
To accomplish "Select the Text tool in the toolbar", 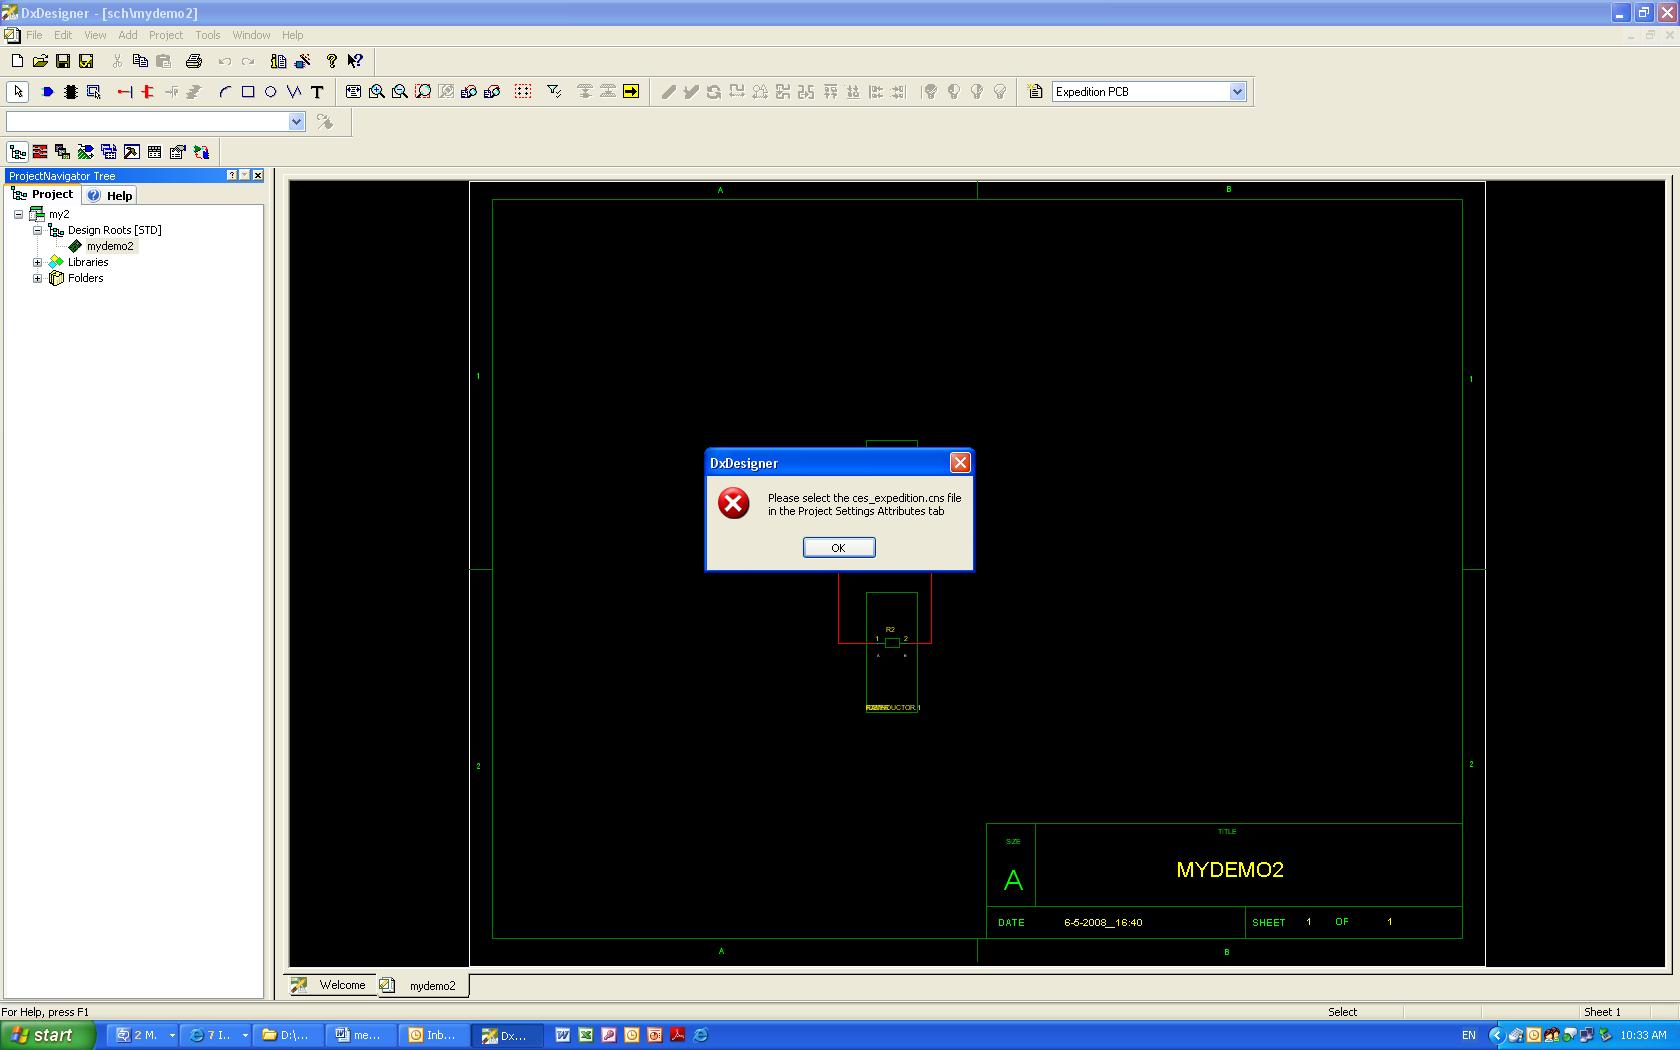I will (x=317, y=92).
